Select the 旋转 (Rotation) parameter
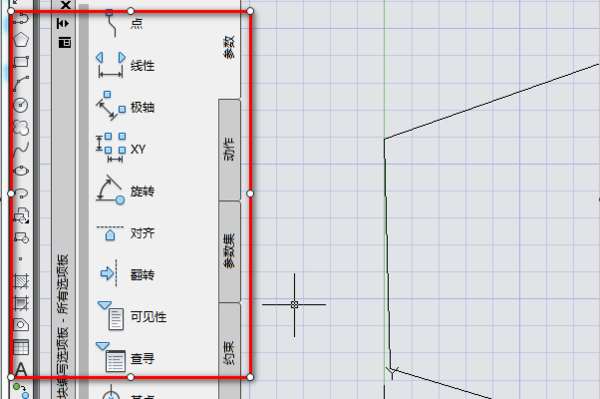The height and width of the screenshot is (399, 600). coord(126,191)
